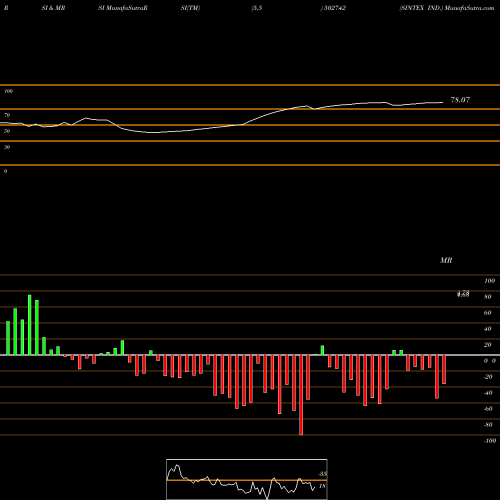Click the SINTEX IND. MunafaSutra.com header text

(x=447, y=8)
